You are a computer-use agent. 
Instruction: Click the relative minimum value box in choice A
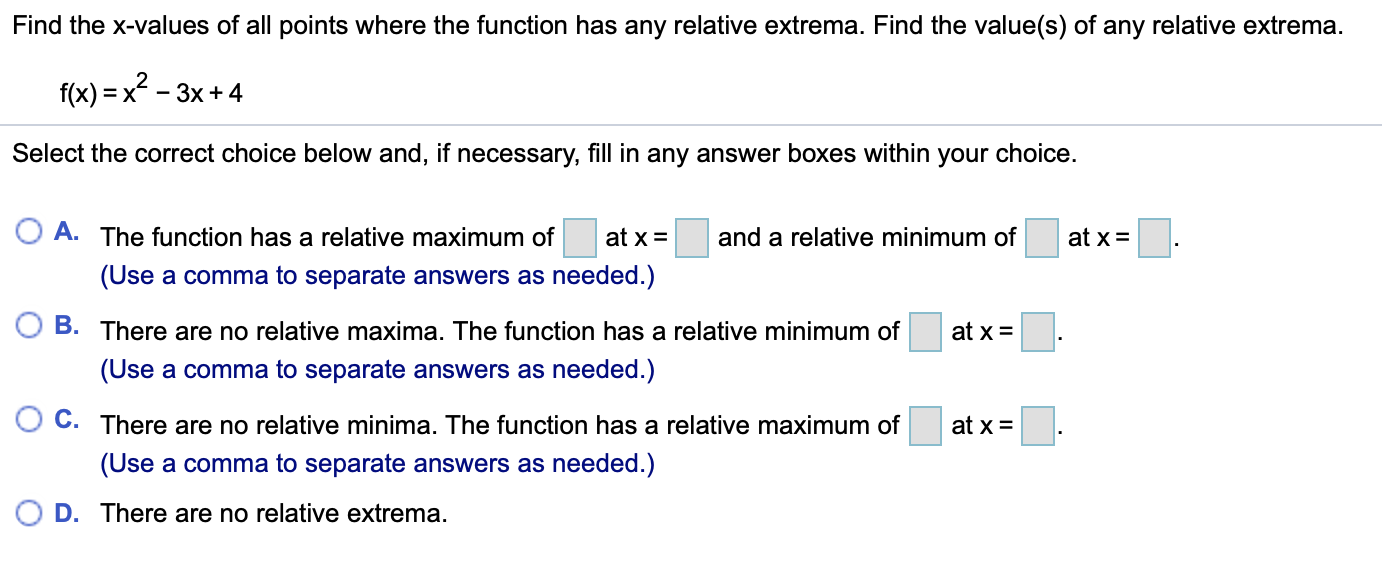(1041, 237)
